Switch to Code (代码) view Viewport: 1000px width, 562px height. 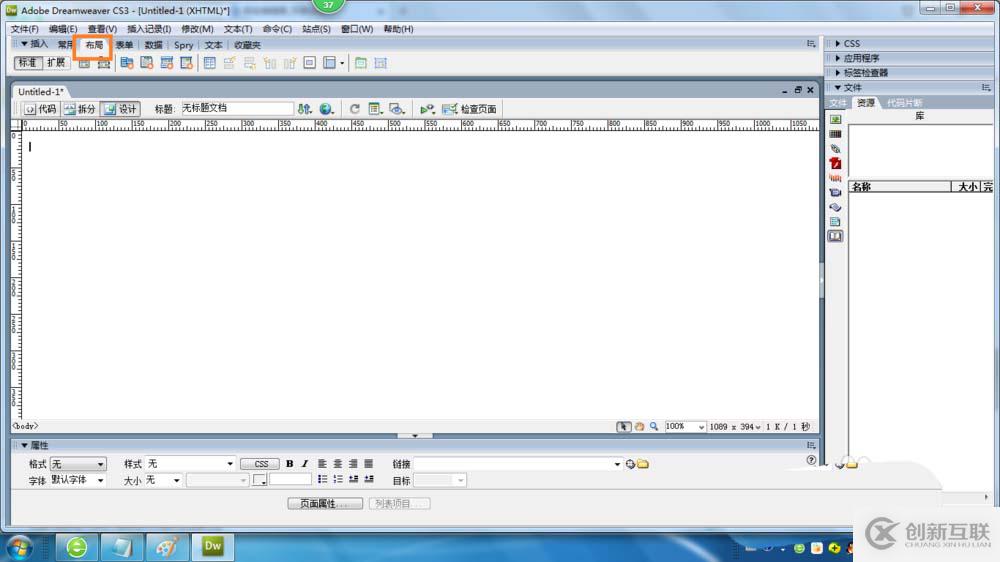(41, 109)
